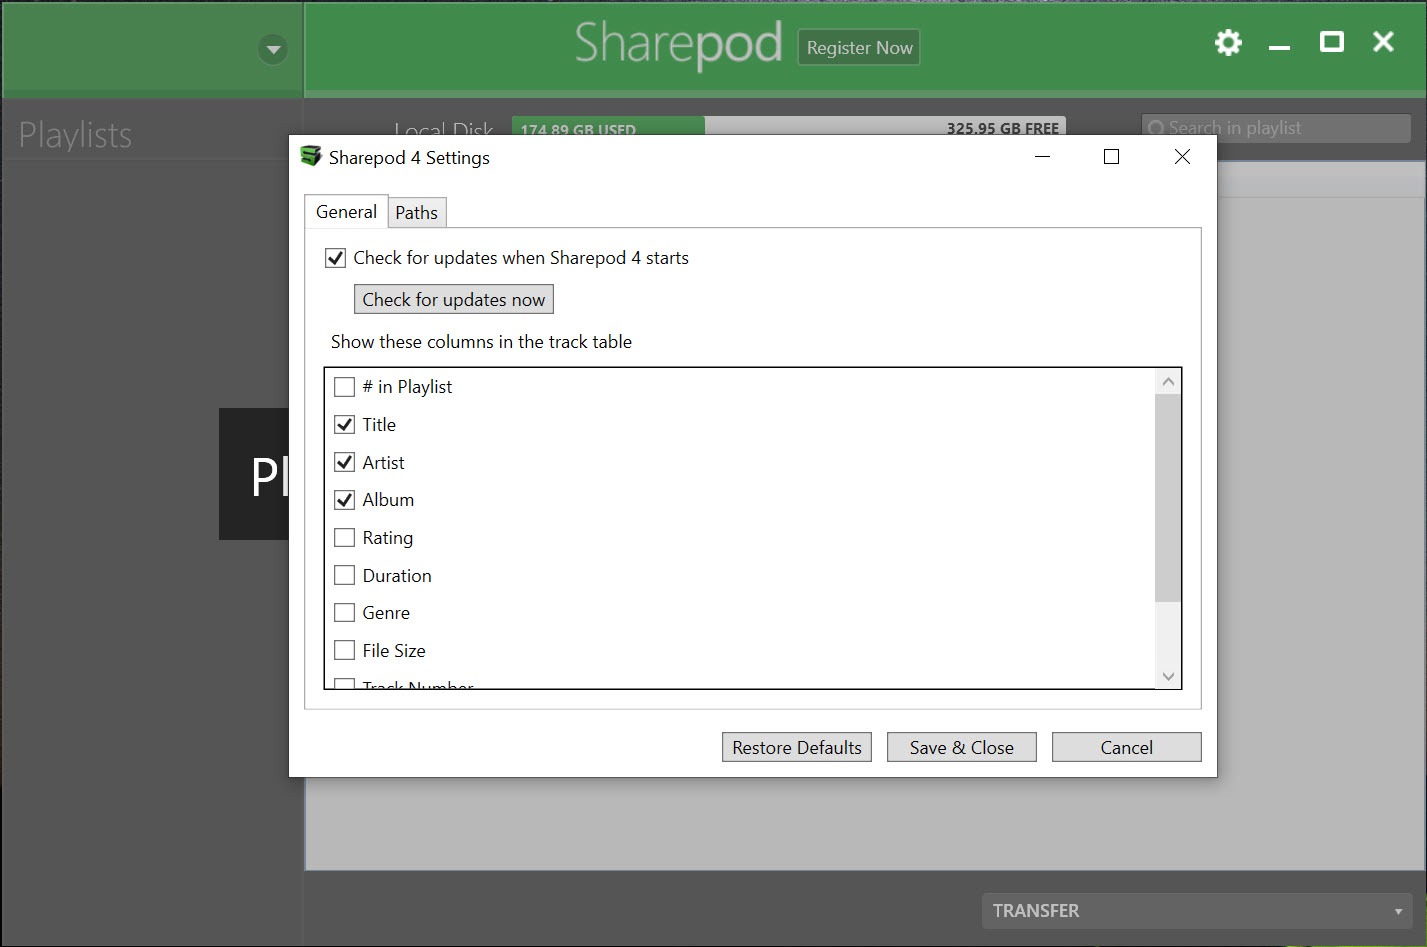Open the Sharepod settings gear icon
Screen dimensions: 1427x947
coord(1228,42)
